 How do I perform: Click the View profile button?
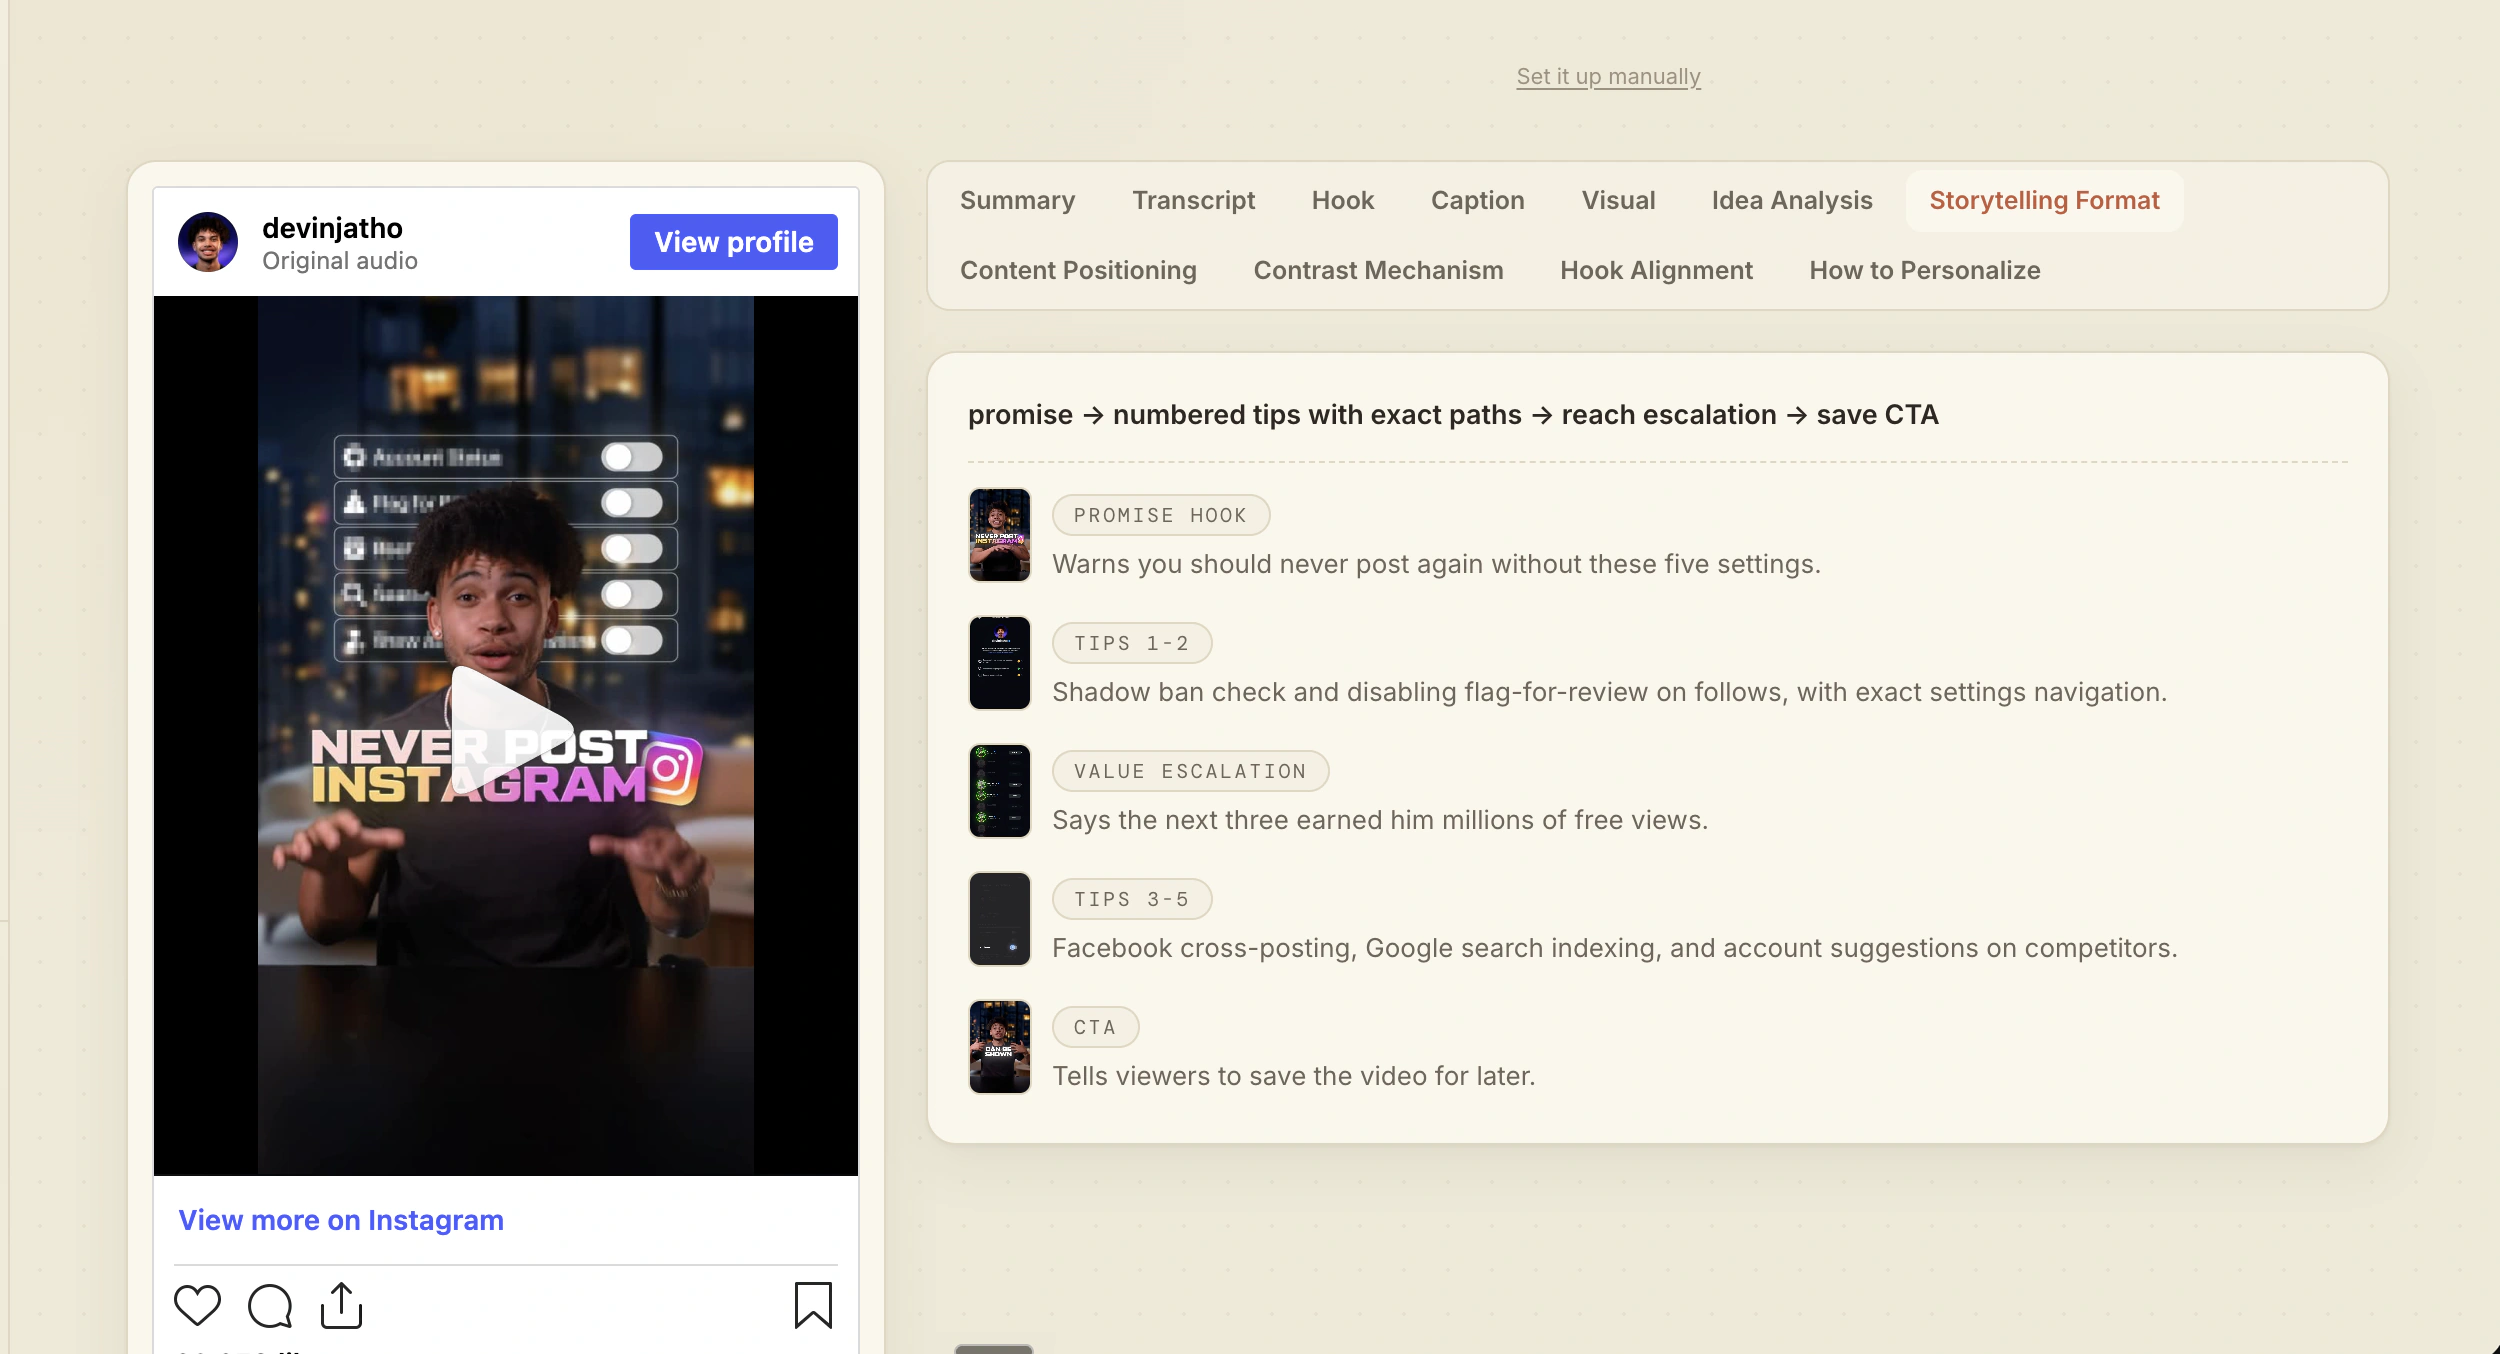click(x=734, y=242)
